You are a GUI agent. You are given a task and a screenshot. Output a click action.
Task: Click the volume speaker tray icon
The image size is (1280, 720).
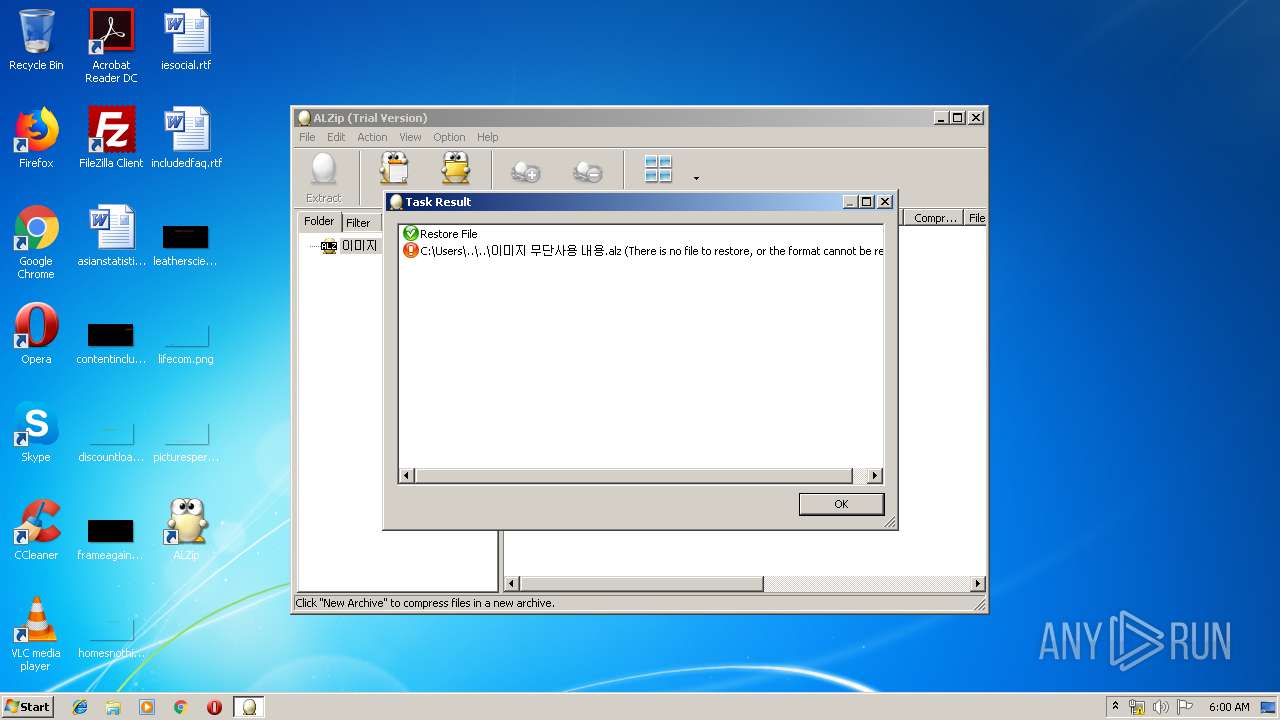[x=1160, y=707]
